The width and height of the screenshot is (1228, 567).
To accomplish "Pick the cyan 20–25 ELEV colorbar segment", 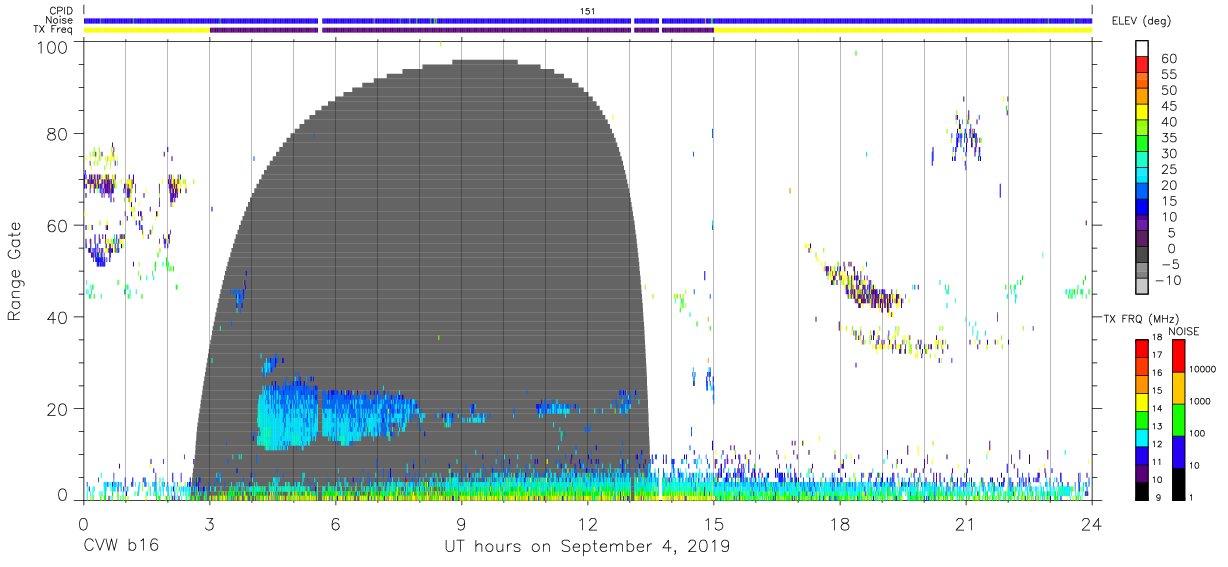I will (x=1142, y=177).
